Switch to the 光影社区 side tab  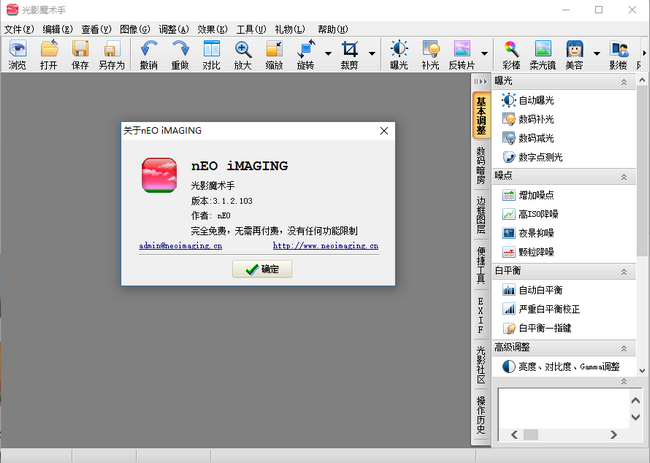click(x=481, y=365)
